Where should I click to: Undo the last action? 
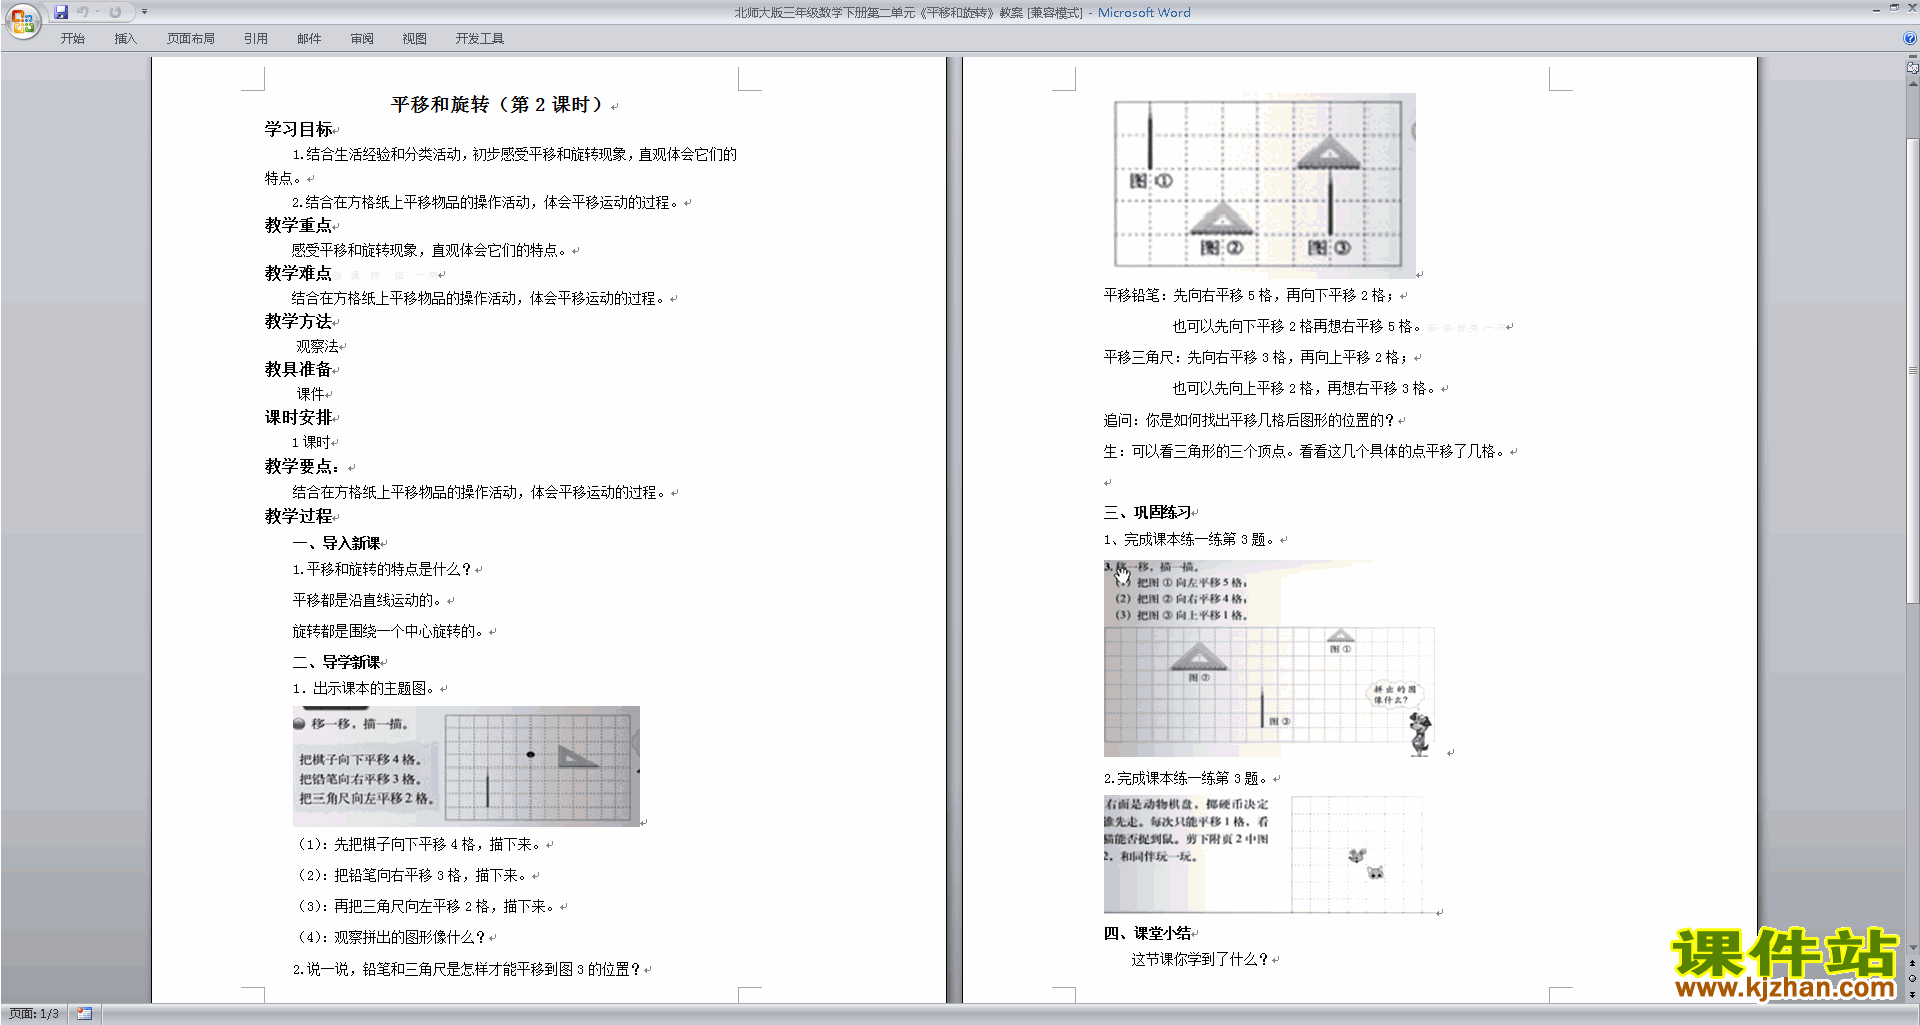(x=83, y=12)
